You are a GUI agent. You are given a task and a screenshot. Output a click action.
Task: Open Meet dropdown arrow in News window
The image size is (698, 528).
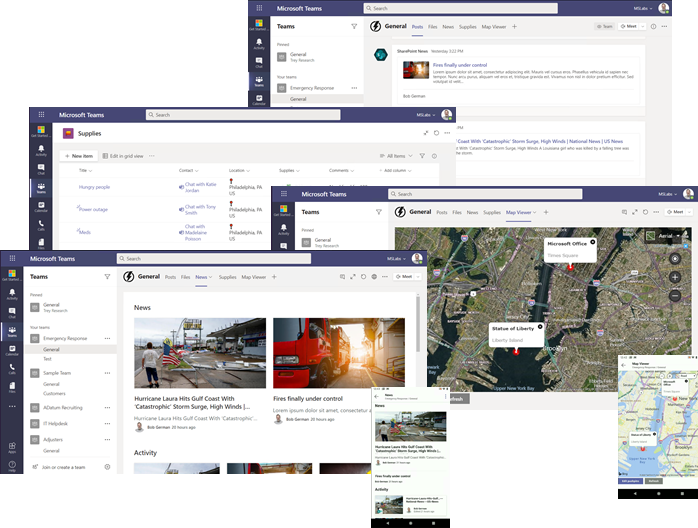click(x=418, y=276)
